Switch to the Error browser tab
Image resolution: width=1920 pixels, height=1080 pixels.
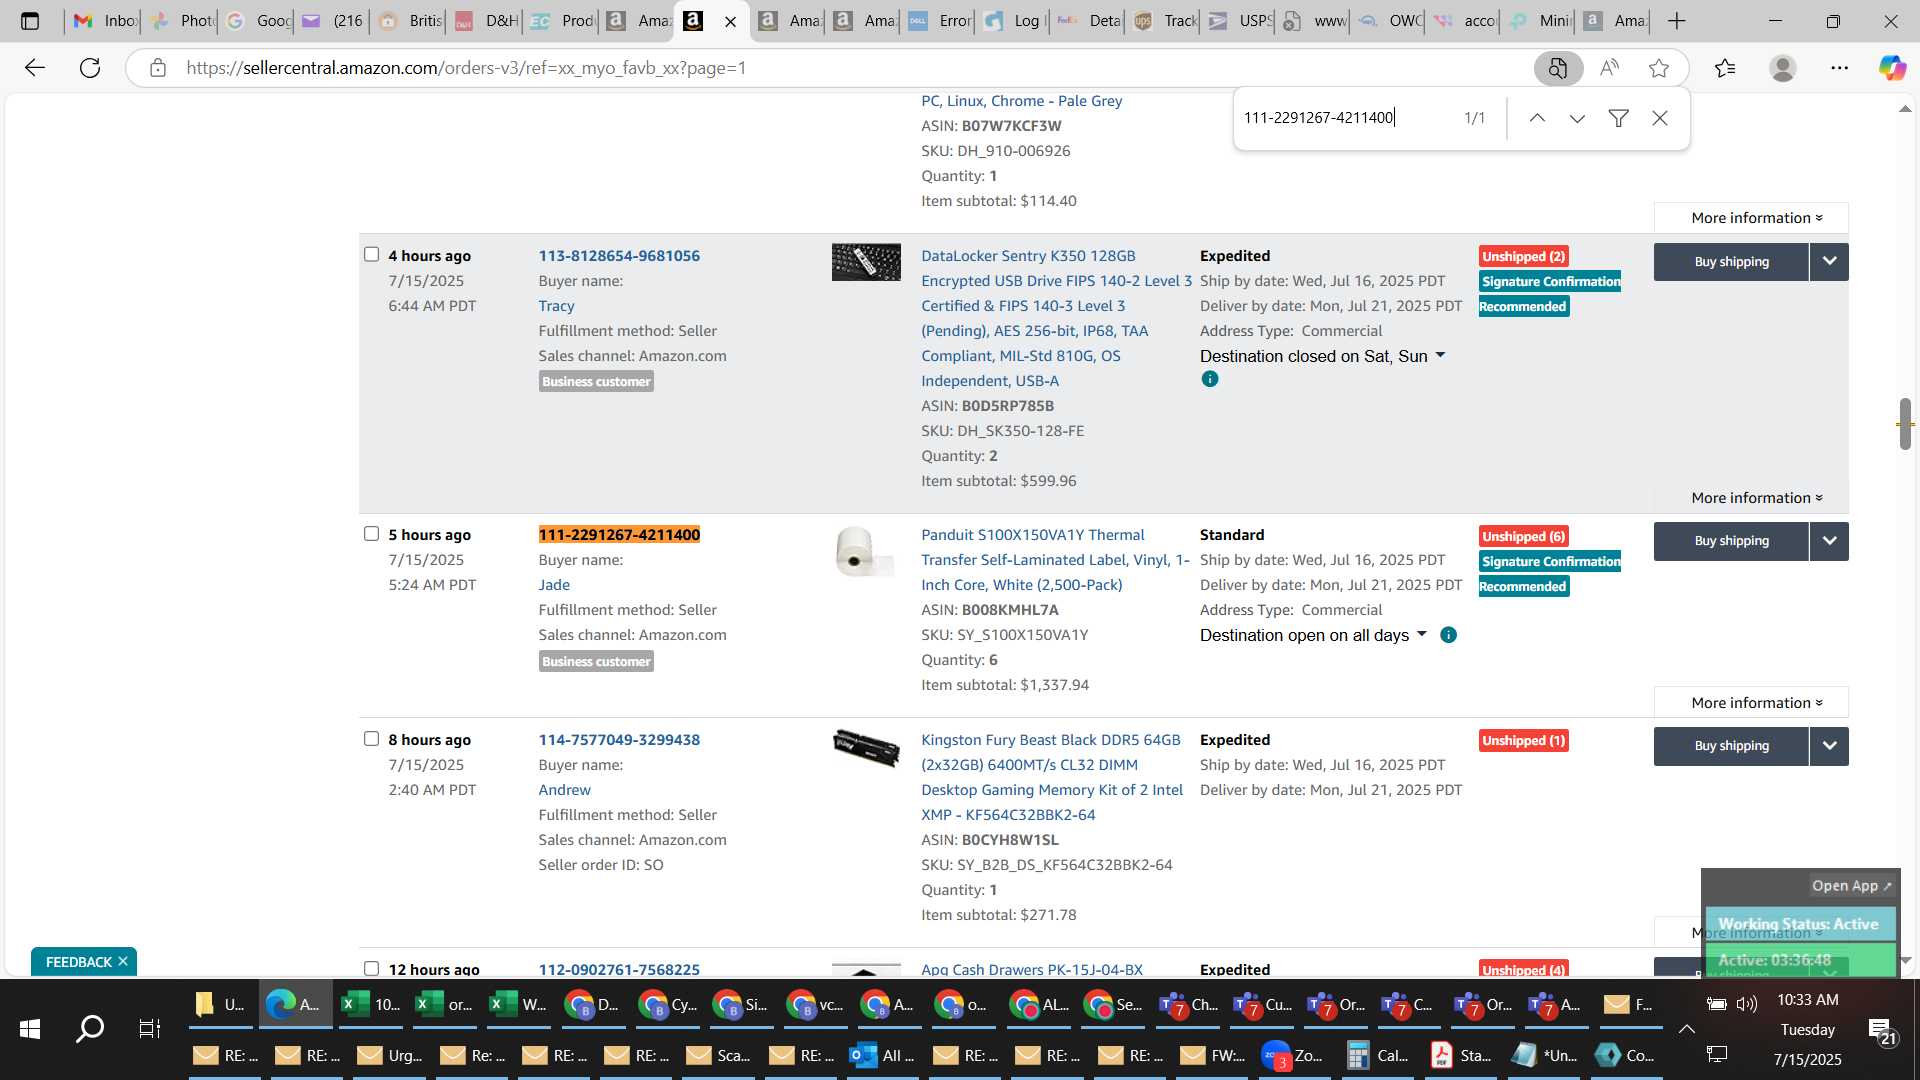(938, 21)
